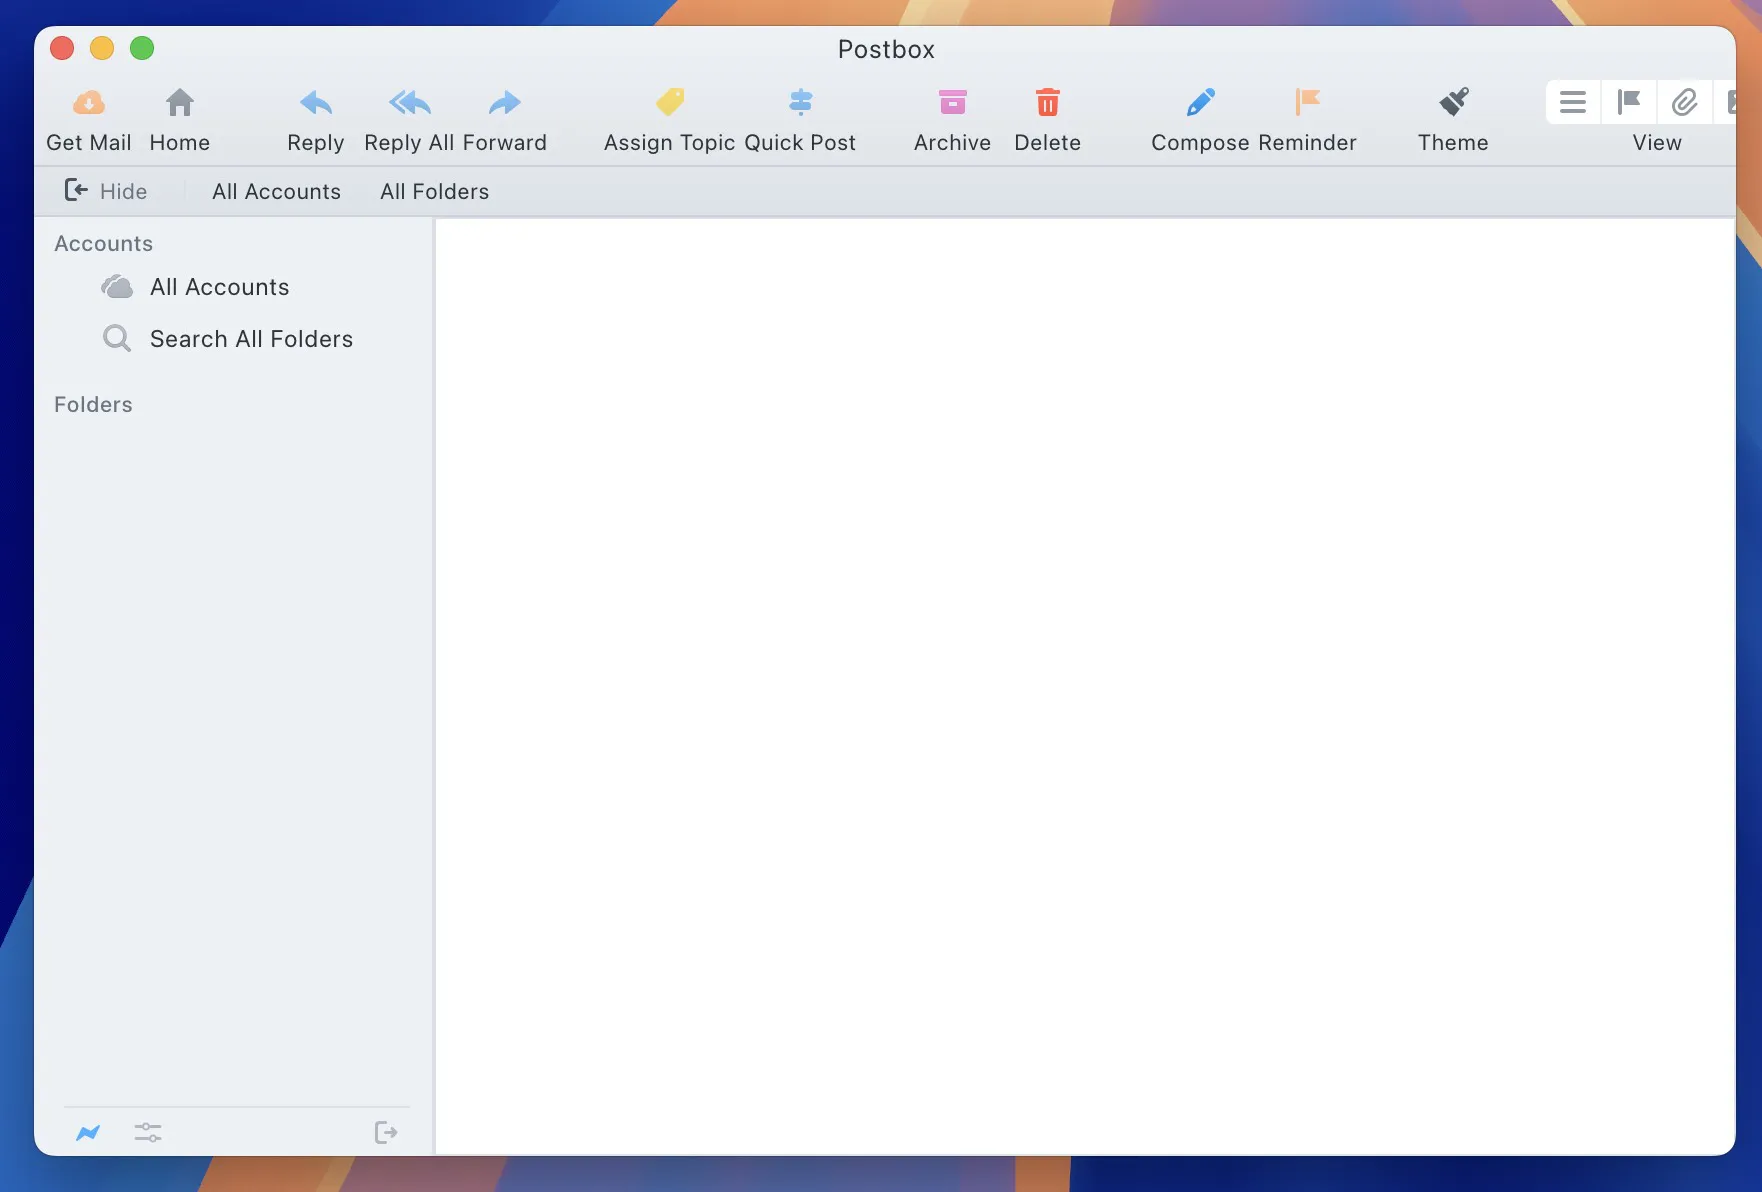This screenshot has height=1192, width=1762.
Task: Click the red Delete trash icon
Action: (1048, 102)
